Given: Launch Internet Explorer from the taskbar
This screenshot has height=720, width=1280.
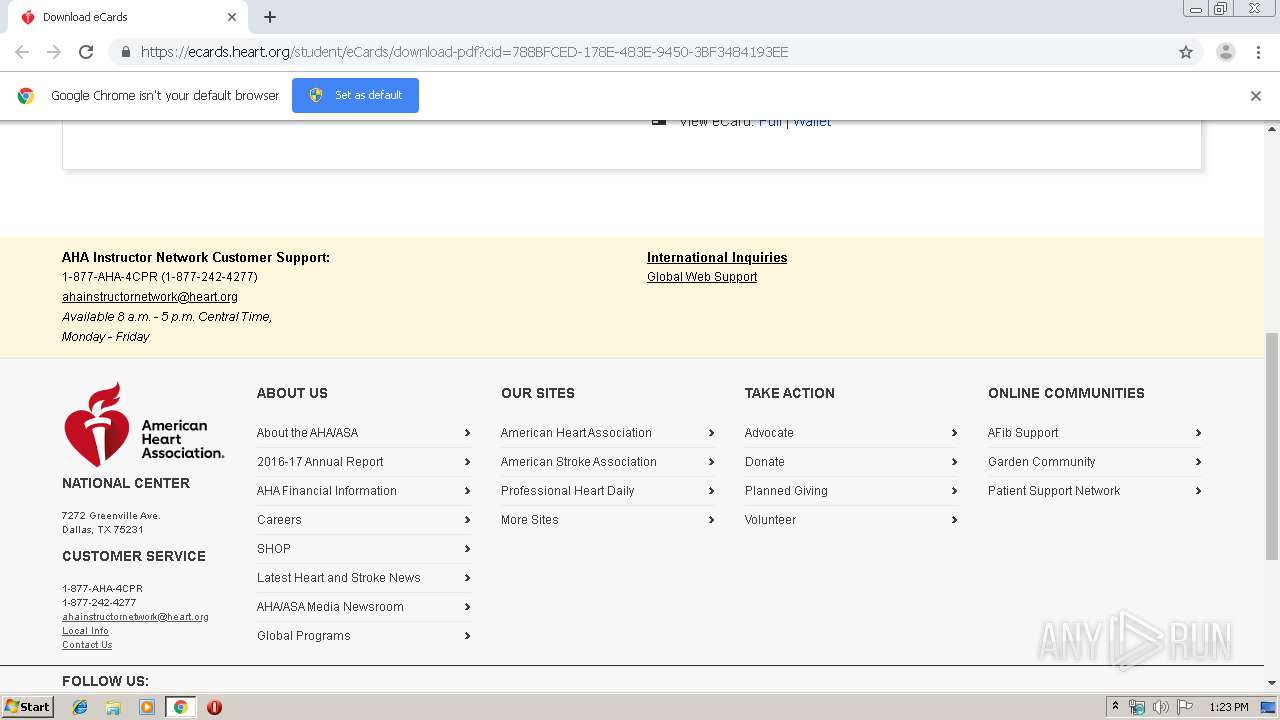Looking at the screenshot, I should [80, 707].
